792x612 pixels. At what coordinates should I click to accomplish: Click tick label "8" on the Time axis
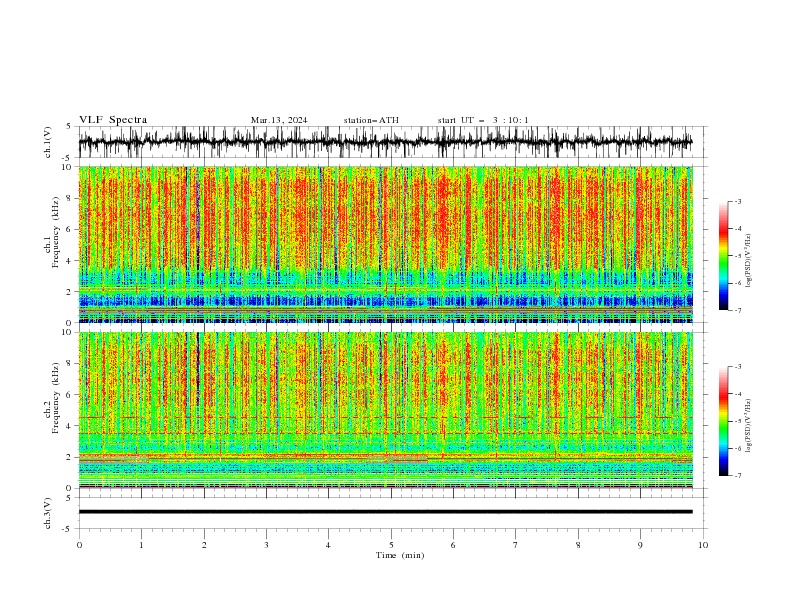[x=578, y=545]
